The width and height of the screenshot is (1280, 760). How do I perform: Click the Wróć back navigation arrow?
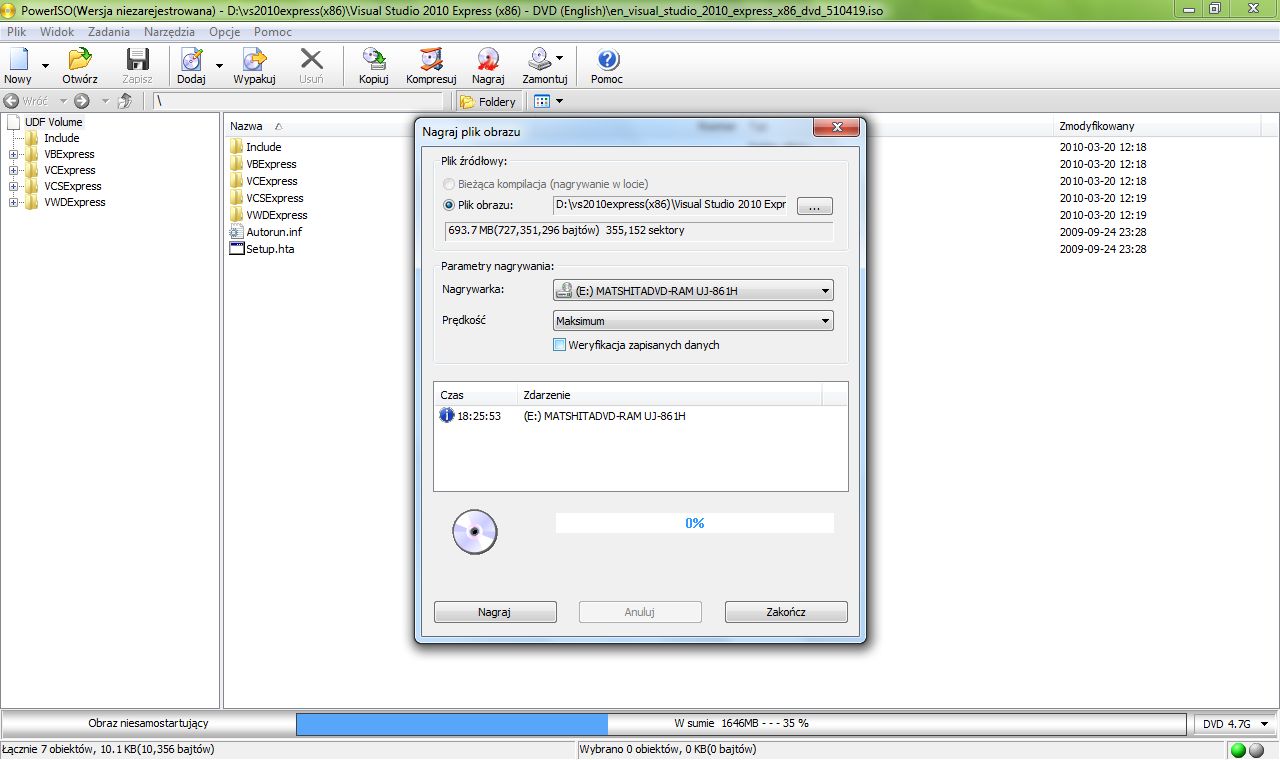point(12,101)
